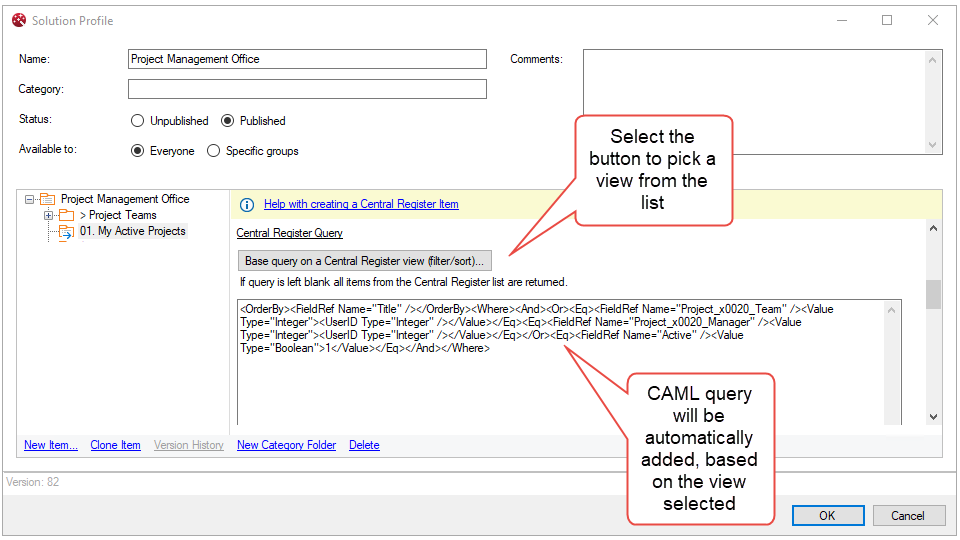Click the Clone Item link

pyautogui.click(x=115, y=445)
